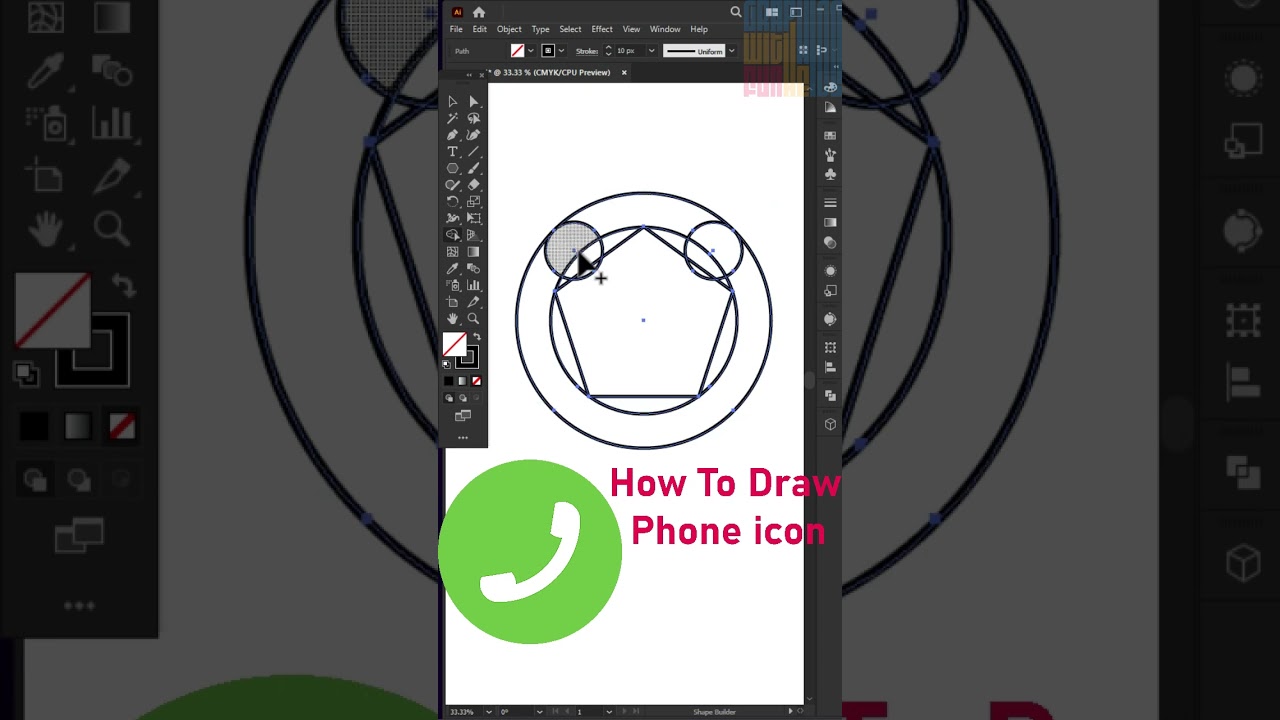1280x720 pixels.
Task: Reset to default fill and stroke
Action: [x=447, y=364]
